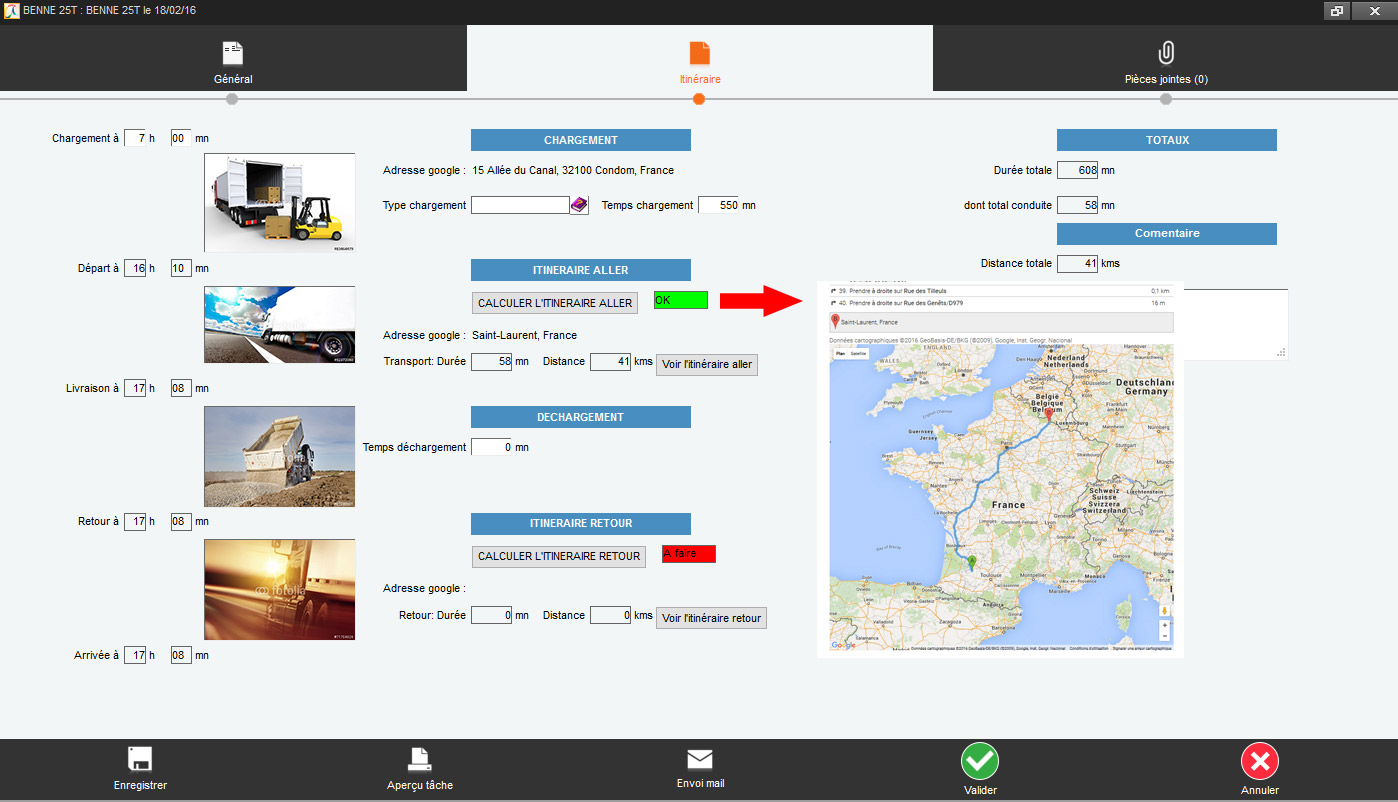This screenshot has width=1398, height=802.
Task: Click the DECHARGEMENT section header
Action: coord(581,417)
